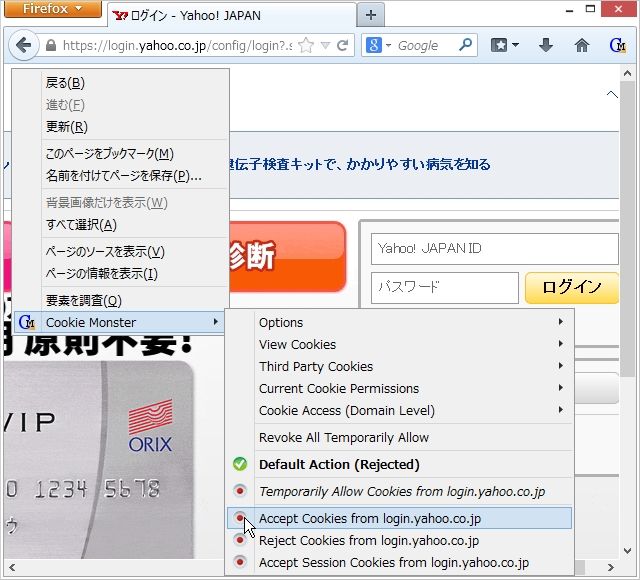Click vertical scrollbar down arrow
Image resolution: width=640 pixels, height=580 pixels.
627,551
